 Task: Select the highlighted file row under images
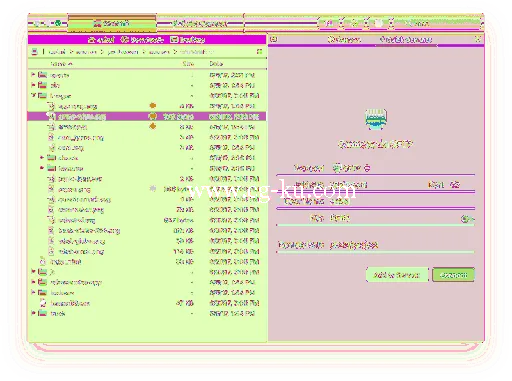coord(147,116)
